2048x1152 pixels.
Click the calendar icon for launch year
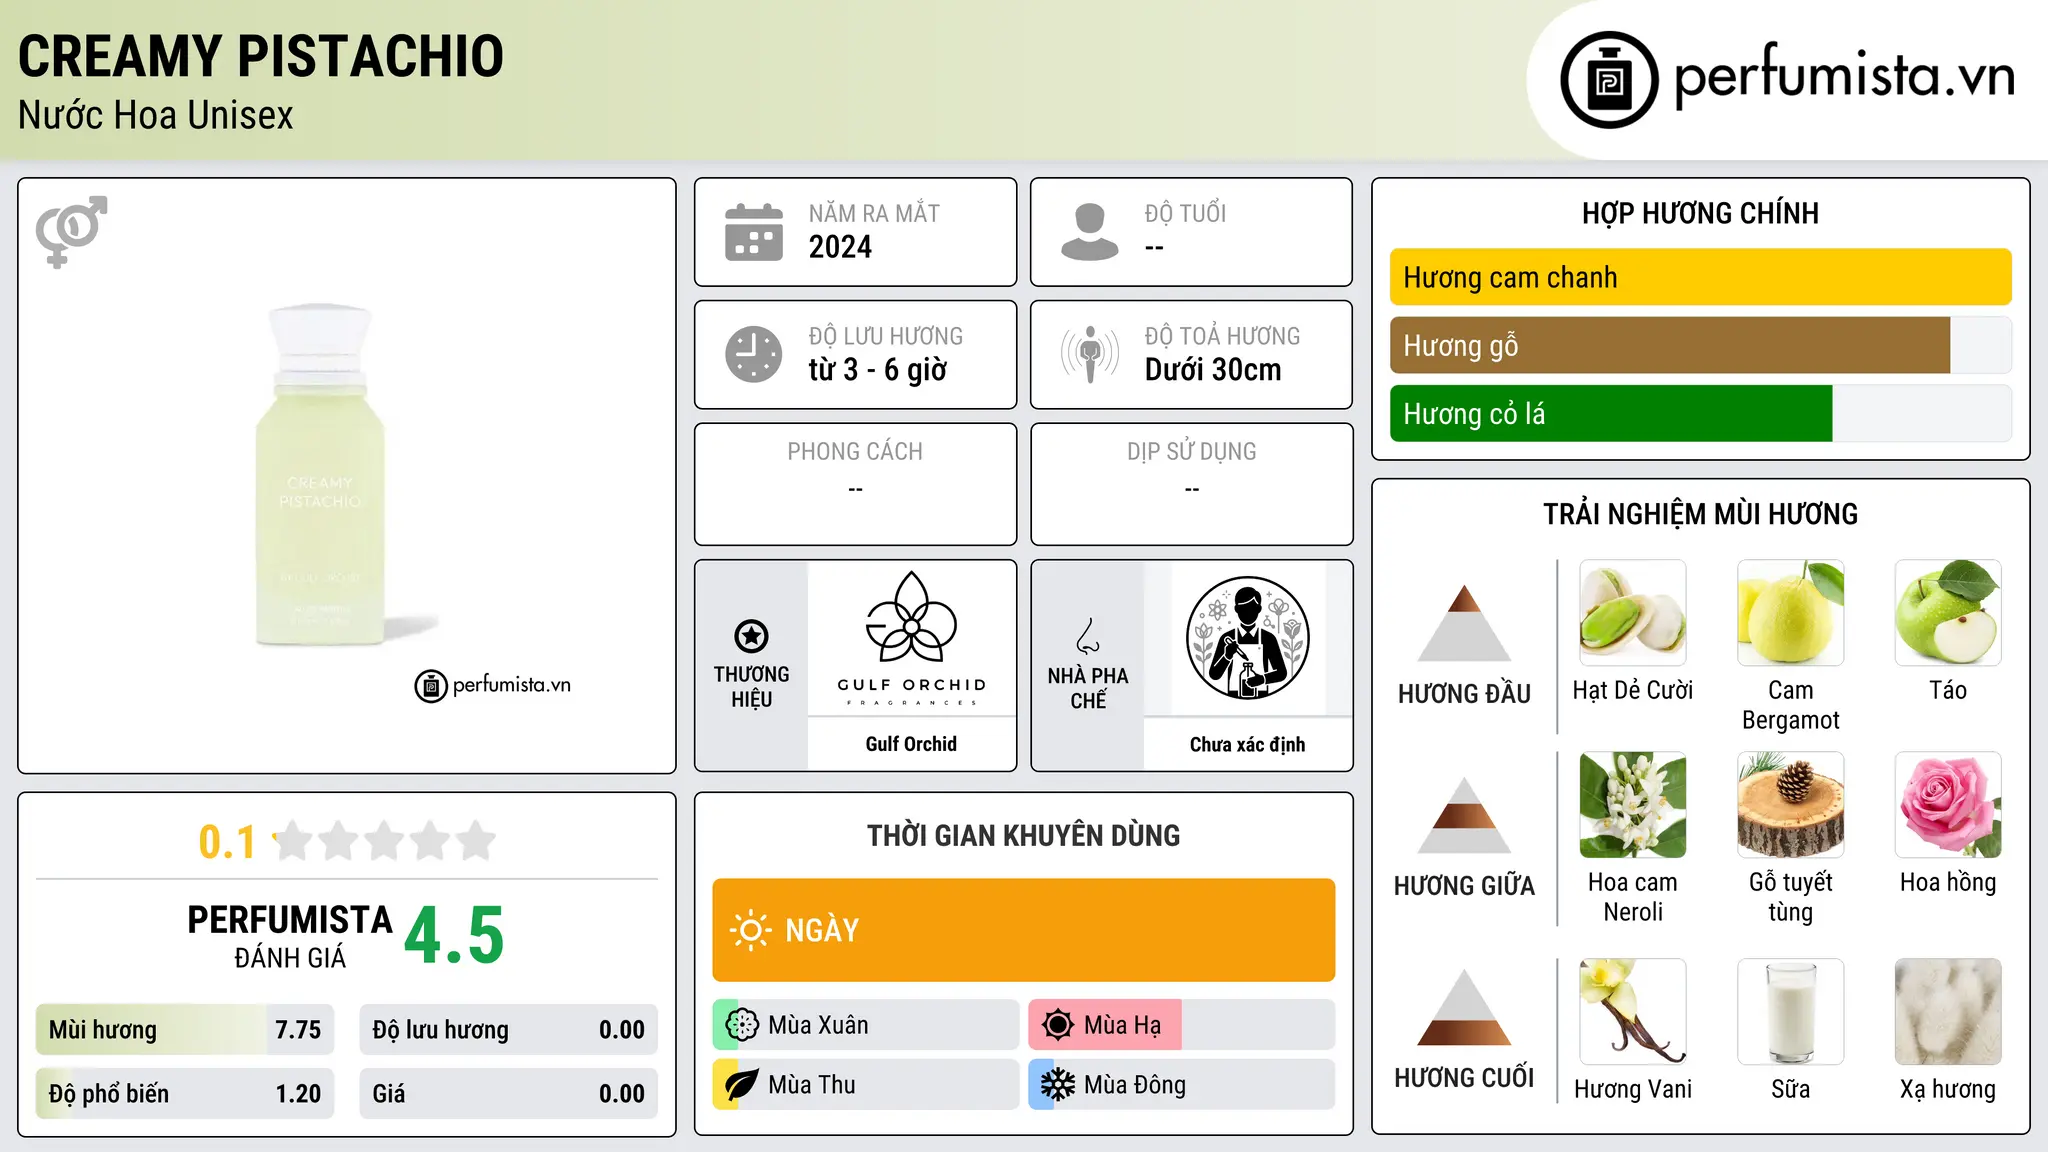(754, 232)
